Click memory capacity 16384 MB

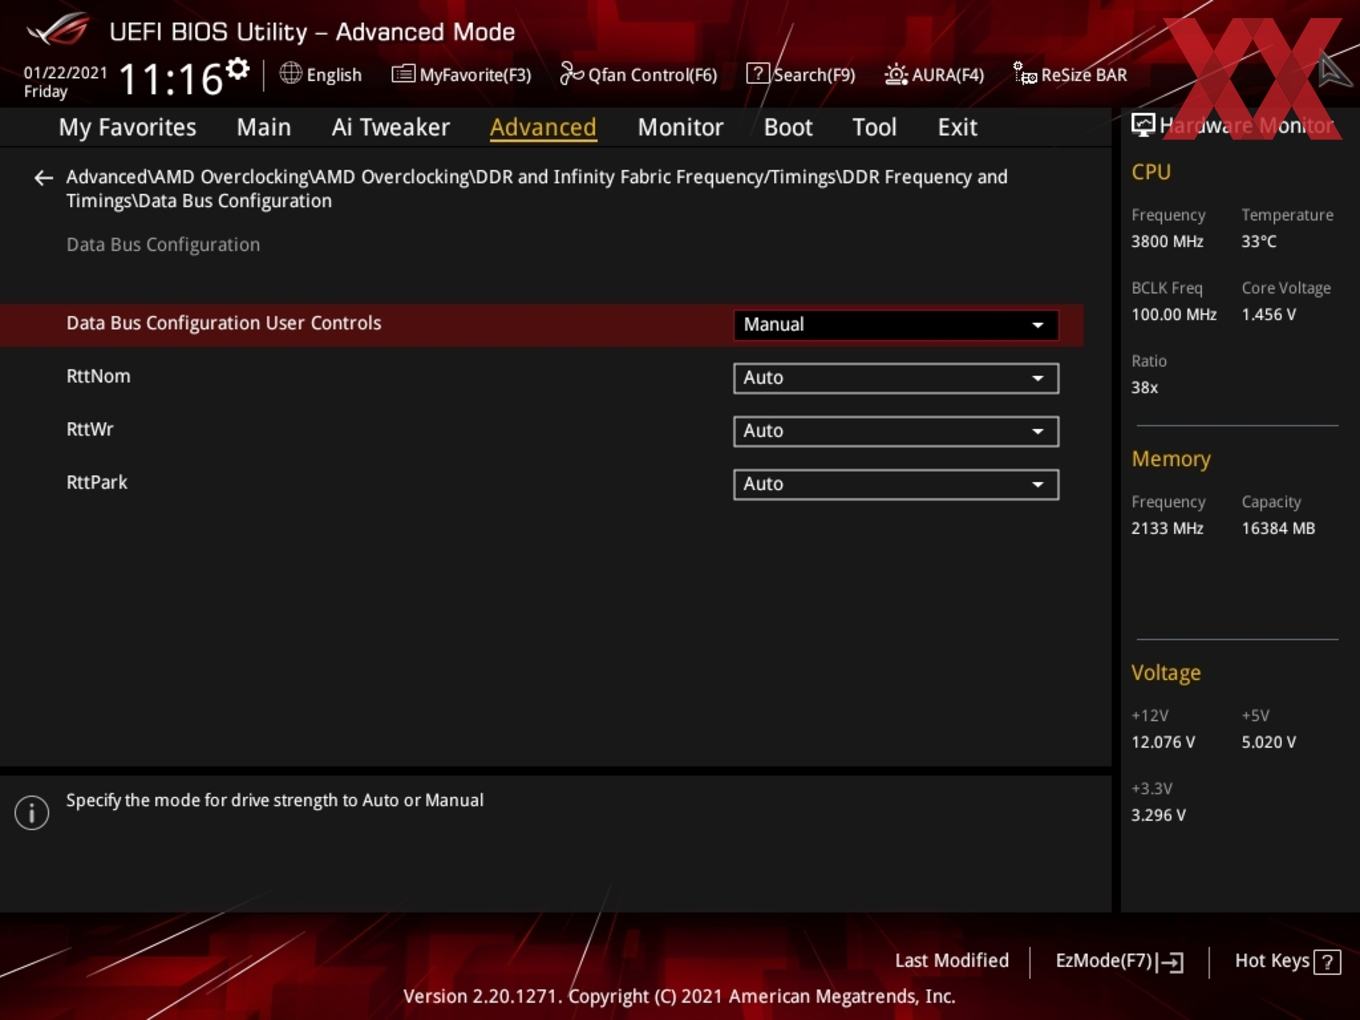point(1278,529)
